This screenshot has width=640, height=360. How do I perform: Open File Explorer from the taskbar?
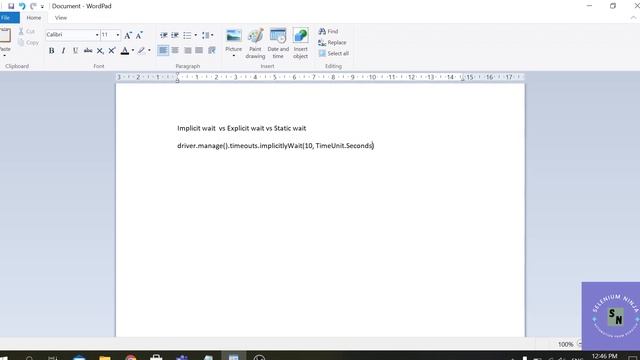pos(105,357)
